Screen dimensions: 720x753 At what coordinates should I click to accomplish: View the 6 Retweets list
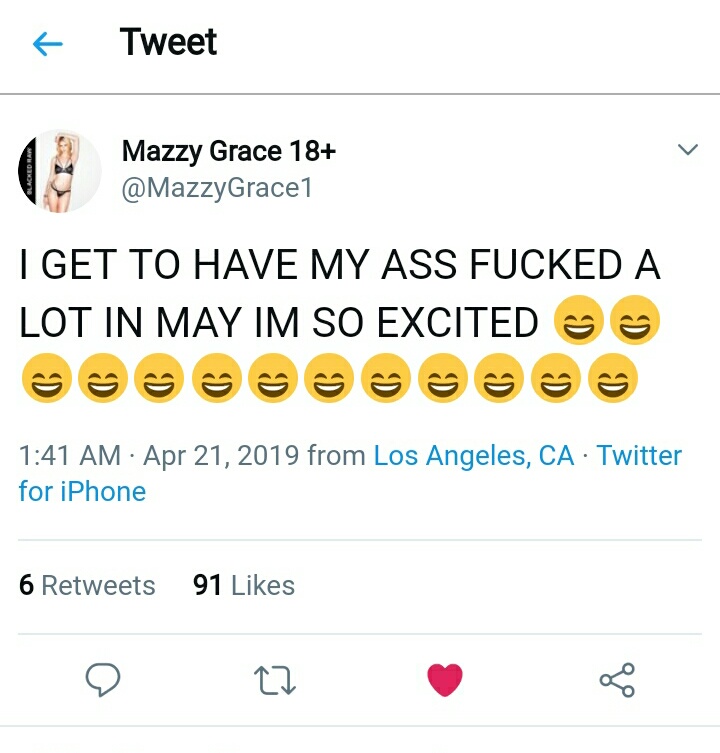tap(87, 585)
